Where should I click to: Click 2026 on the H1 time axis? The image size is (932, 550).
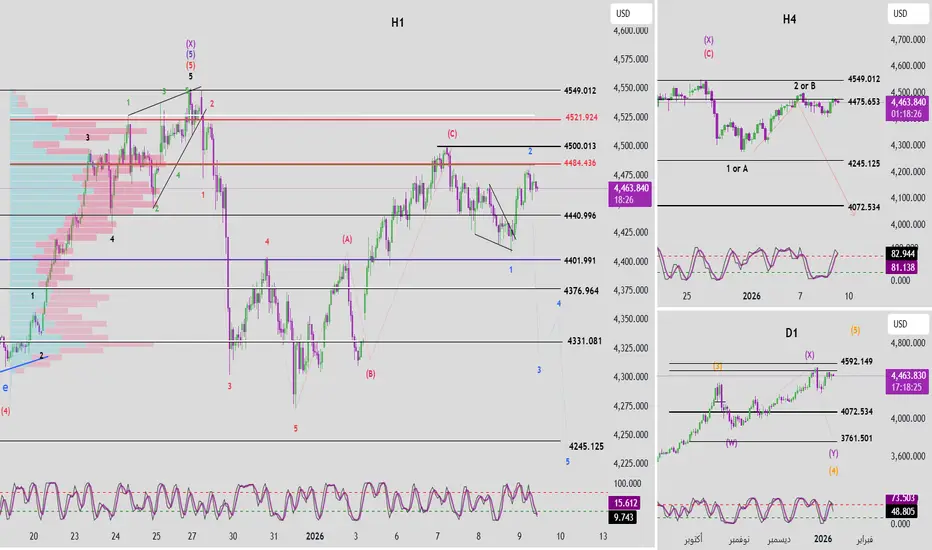point(315,536)
